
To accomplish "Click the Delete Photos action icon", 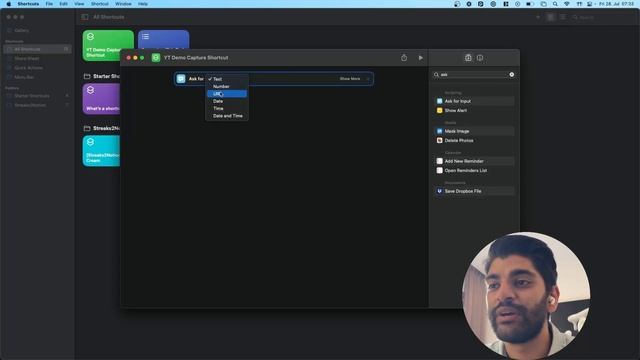I will [x=440, y=140].
